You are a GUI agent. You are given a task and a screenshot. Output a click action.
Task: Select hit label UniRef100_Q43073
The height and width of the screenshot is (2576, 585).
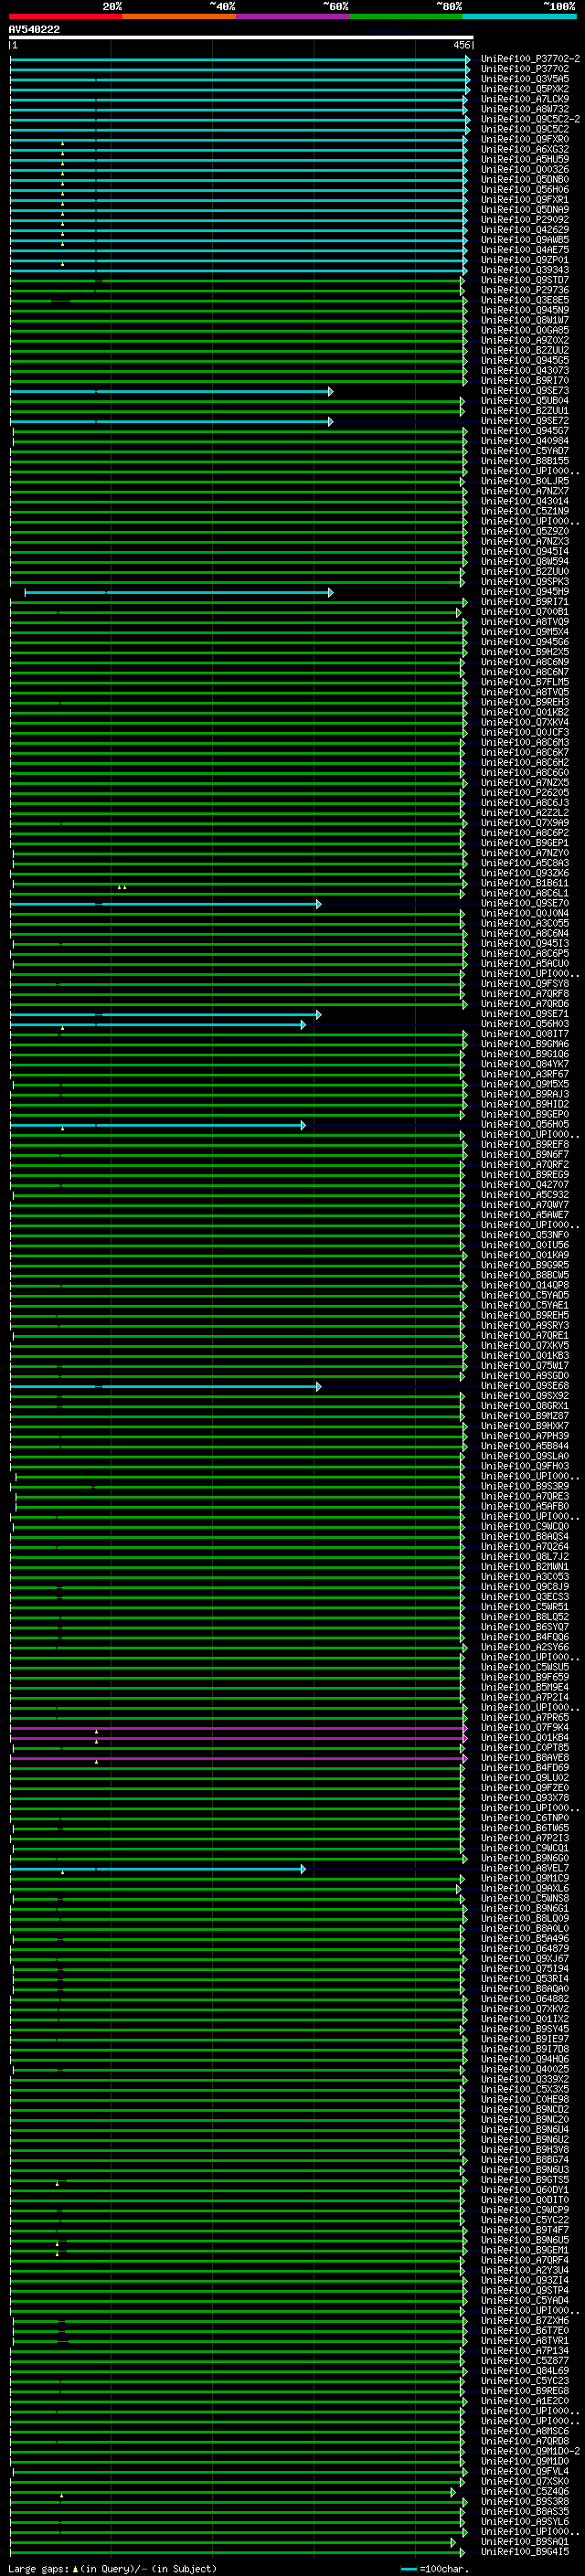(525, 370)
